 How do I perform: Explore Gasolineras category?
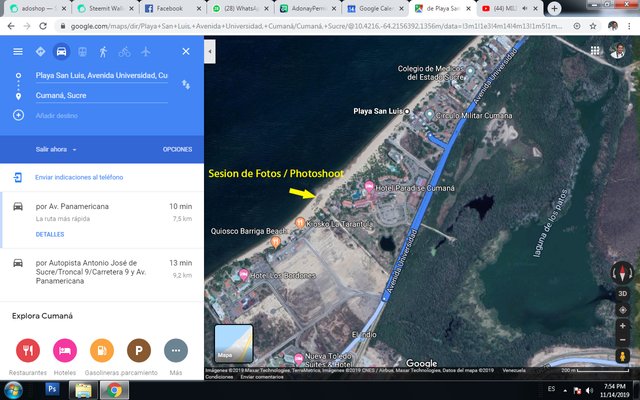coord(102,350)
